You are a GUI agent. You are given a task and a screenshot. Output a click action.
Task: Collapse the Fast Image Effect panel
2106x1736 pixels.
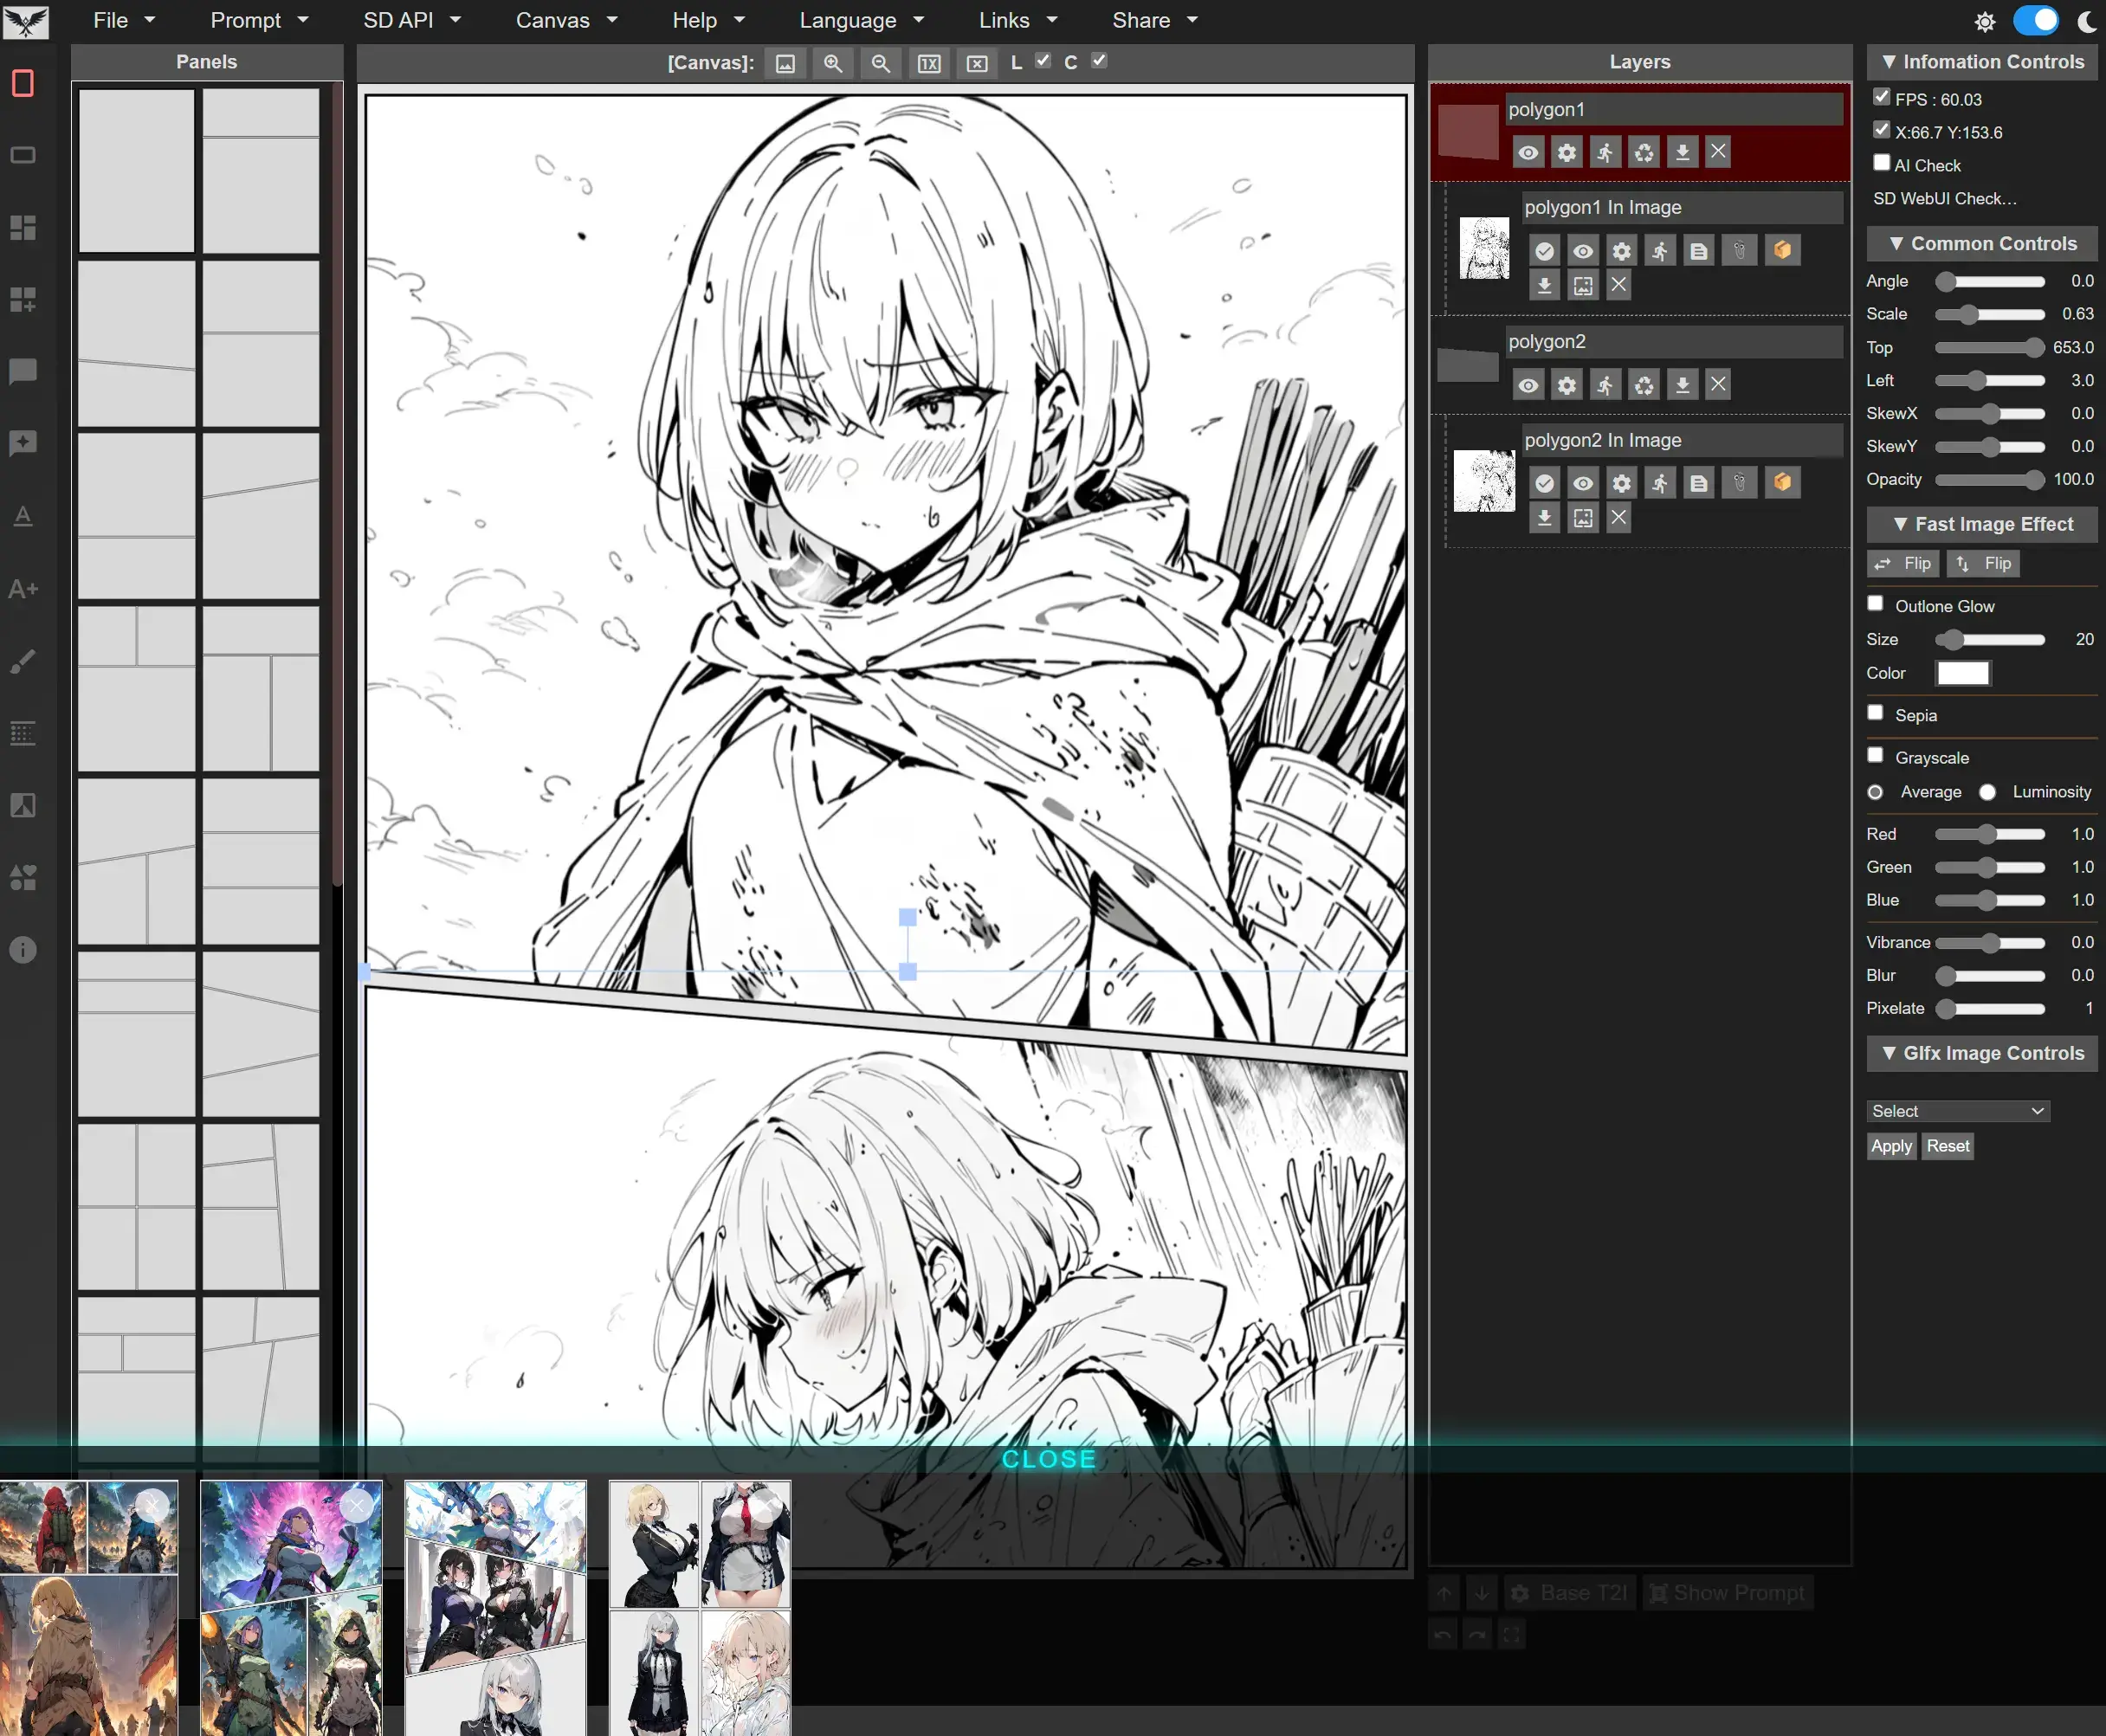click(1899, 524)
